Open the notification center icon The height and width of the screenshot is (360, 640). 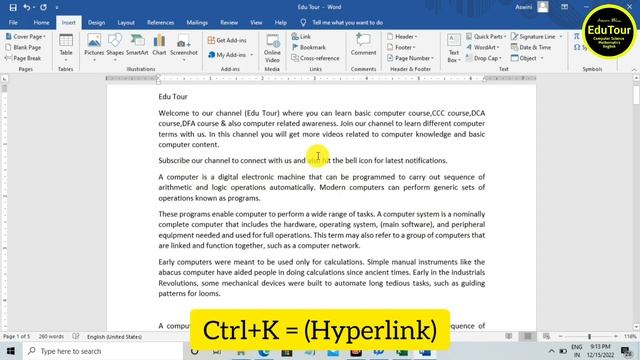pyautogui.click(x=627, y=351)
